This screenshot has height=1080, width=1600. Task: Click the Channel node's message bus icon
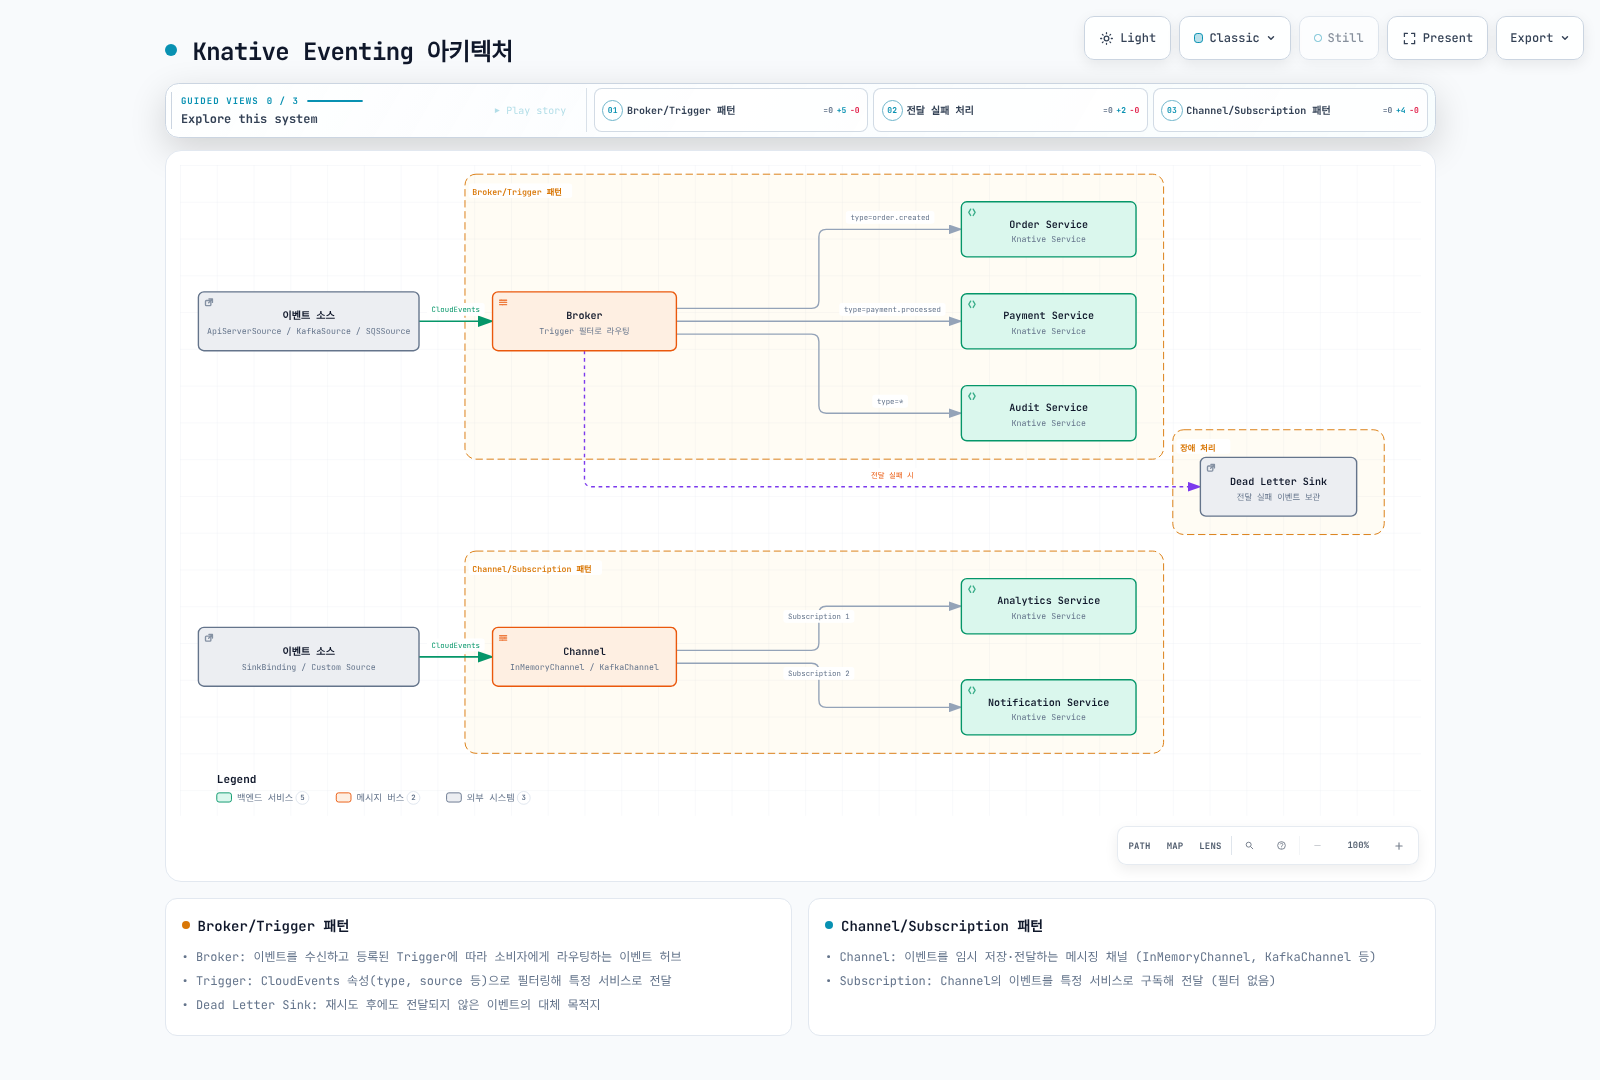(503, 638)
